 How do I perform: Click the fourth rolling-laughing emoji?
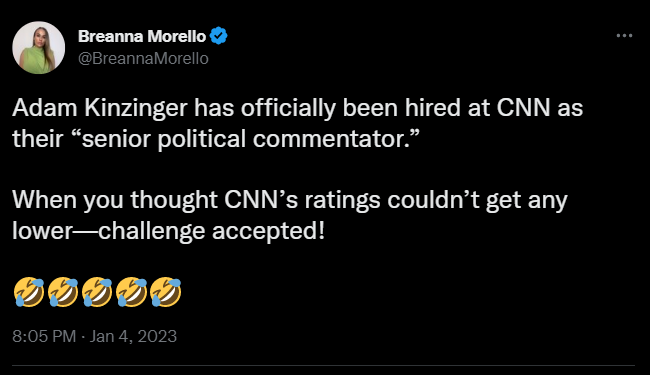131,292
